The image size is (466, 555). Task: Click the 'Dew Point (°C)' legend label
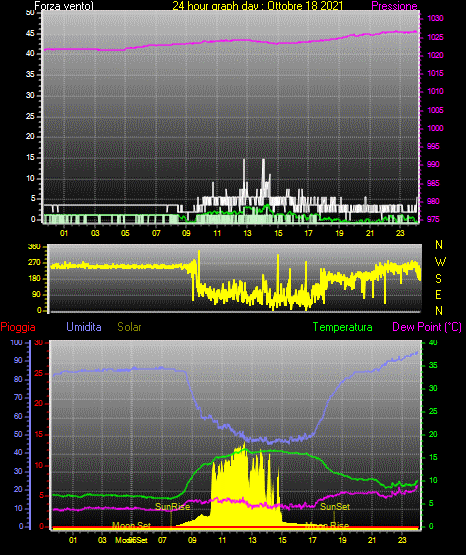[427, 327]
